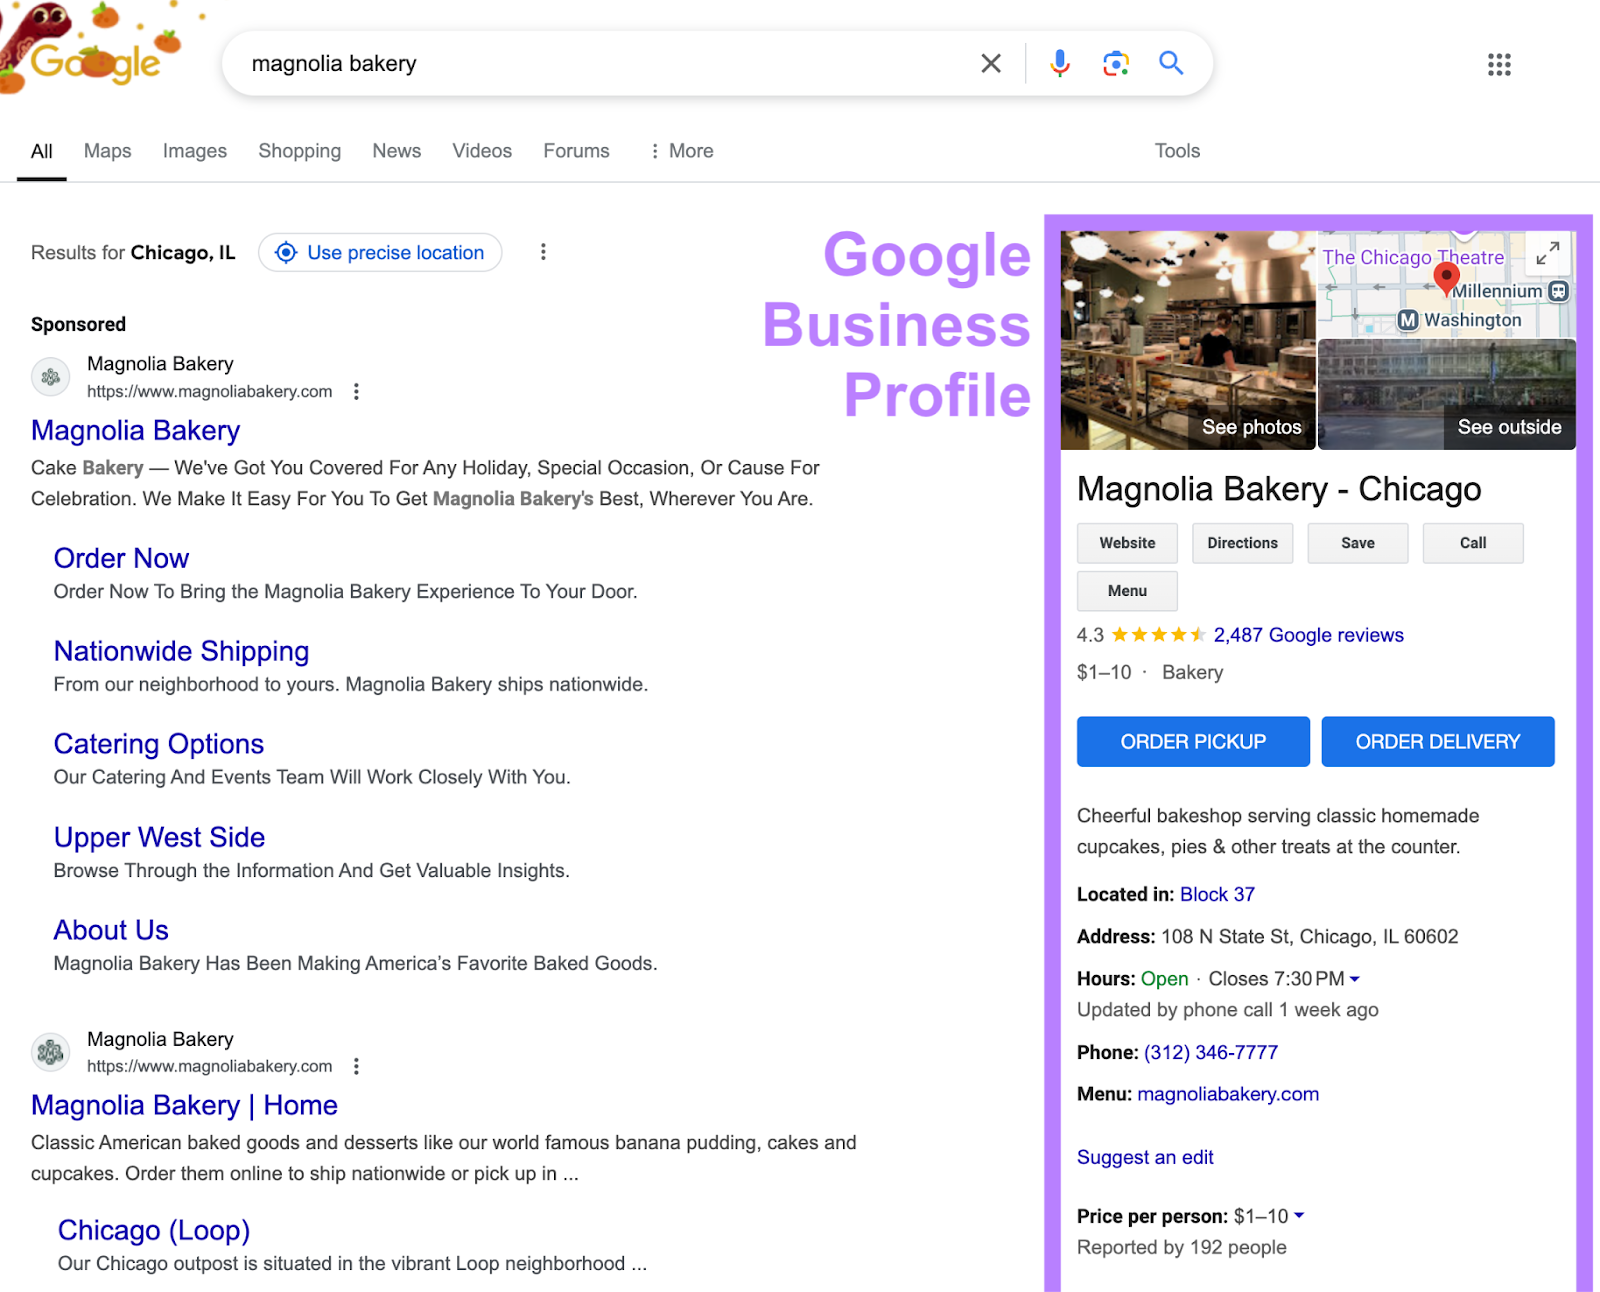The image size is (1600, 1292).
Task: Click Suggest an edit
Action: pyautogui.click(x=1144, y=1157)
